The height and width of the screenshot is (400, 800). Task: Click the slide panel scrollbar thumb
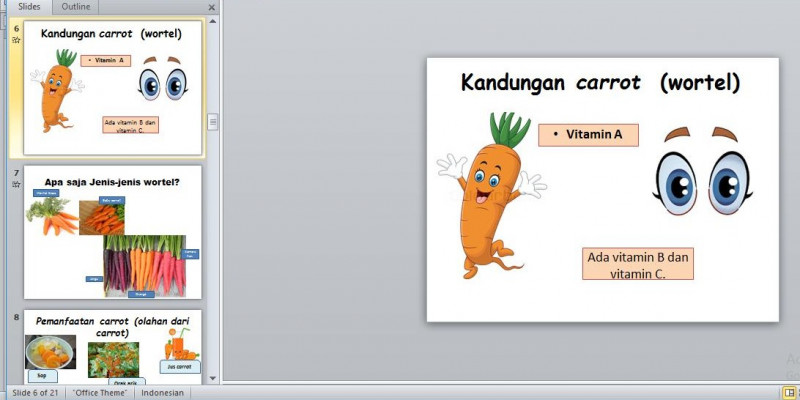click(x=213, y=122)
